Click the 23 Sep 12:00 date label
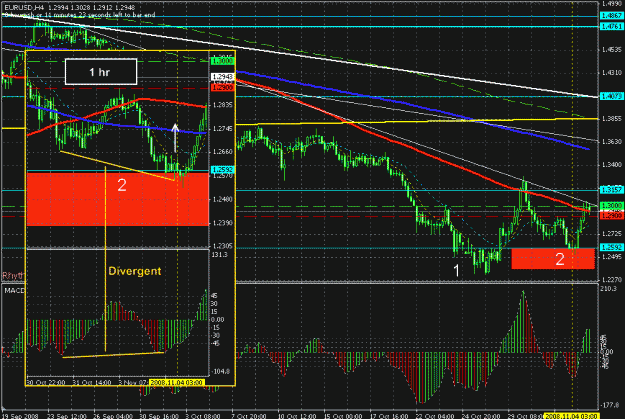 (x=67, y=416)
